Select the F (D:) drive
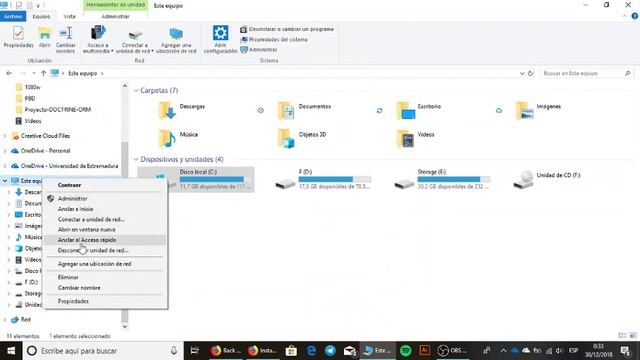 323,179
